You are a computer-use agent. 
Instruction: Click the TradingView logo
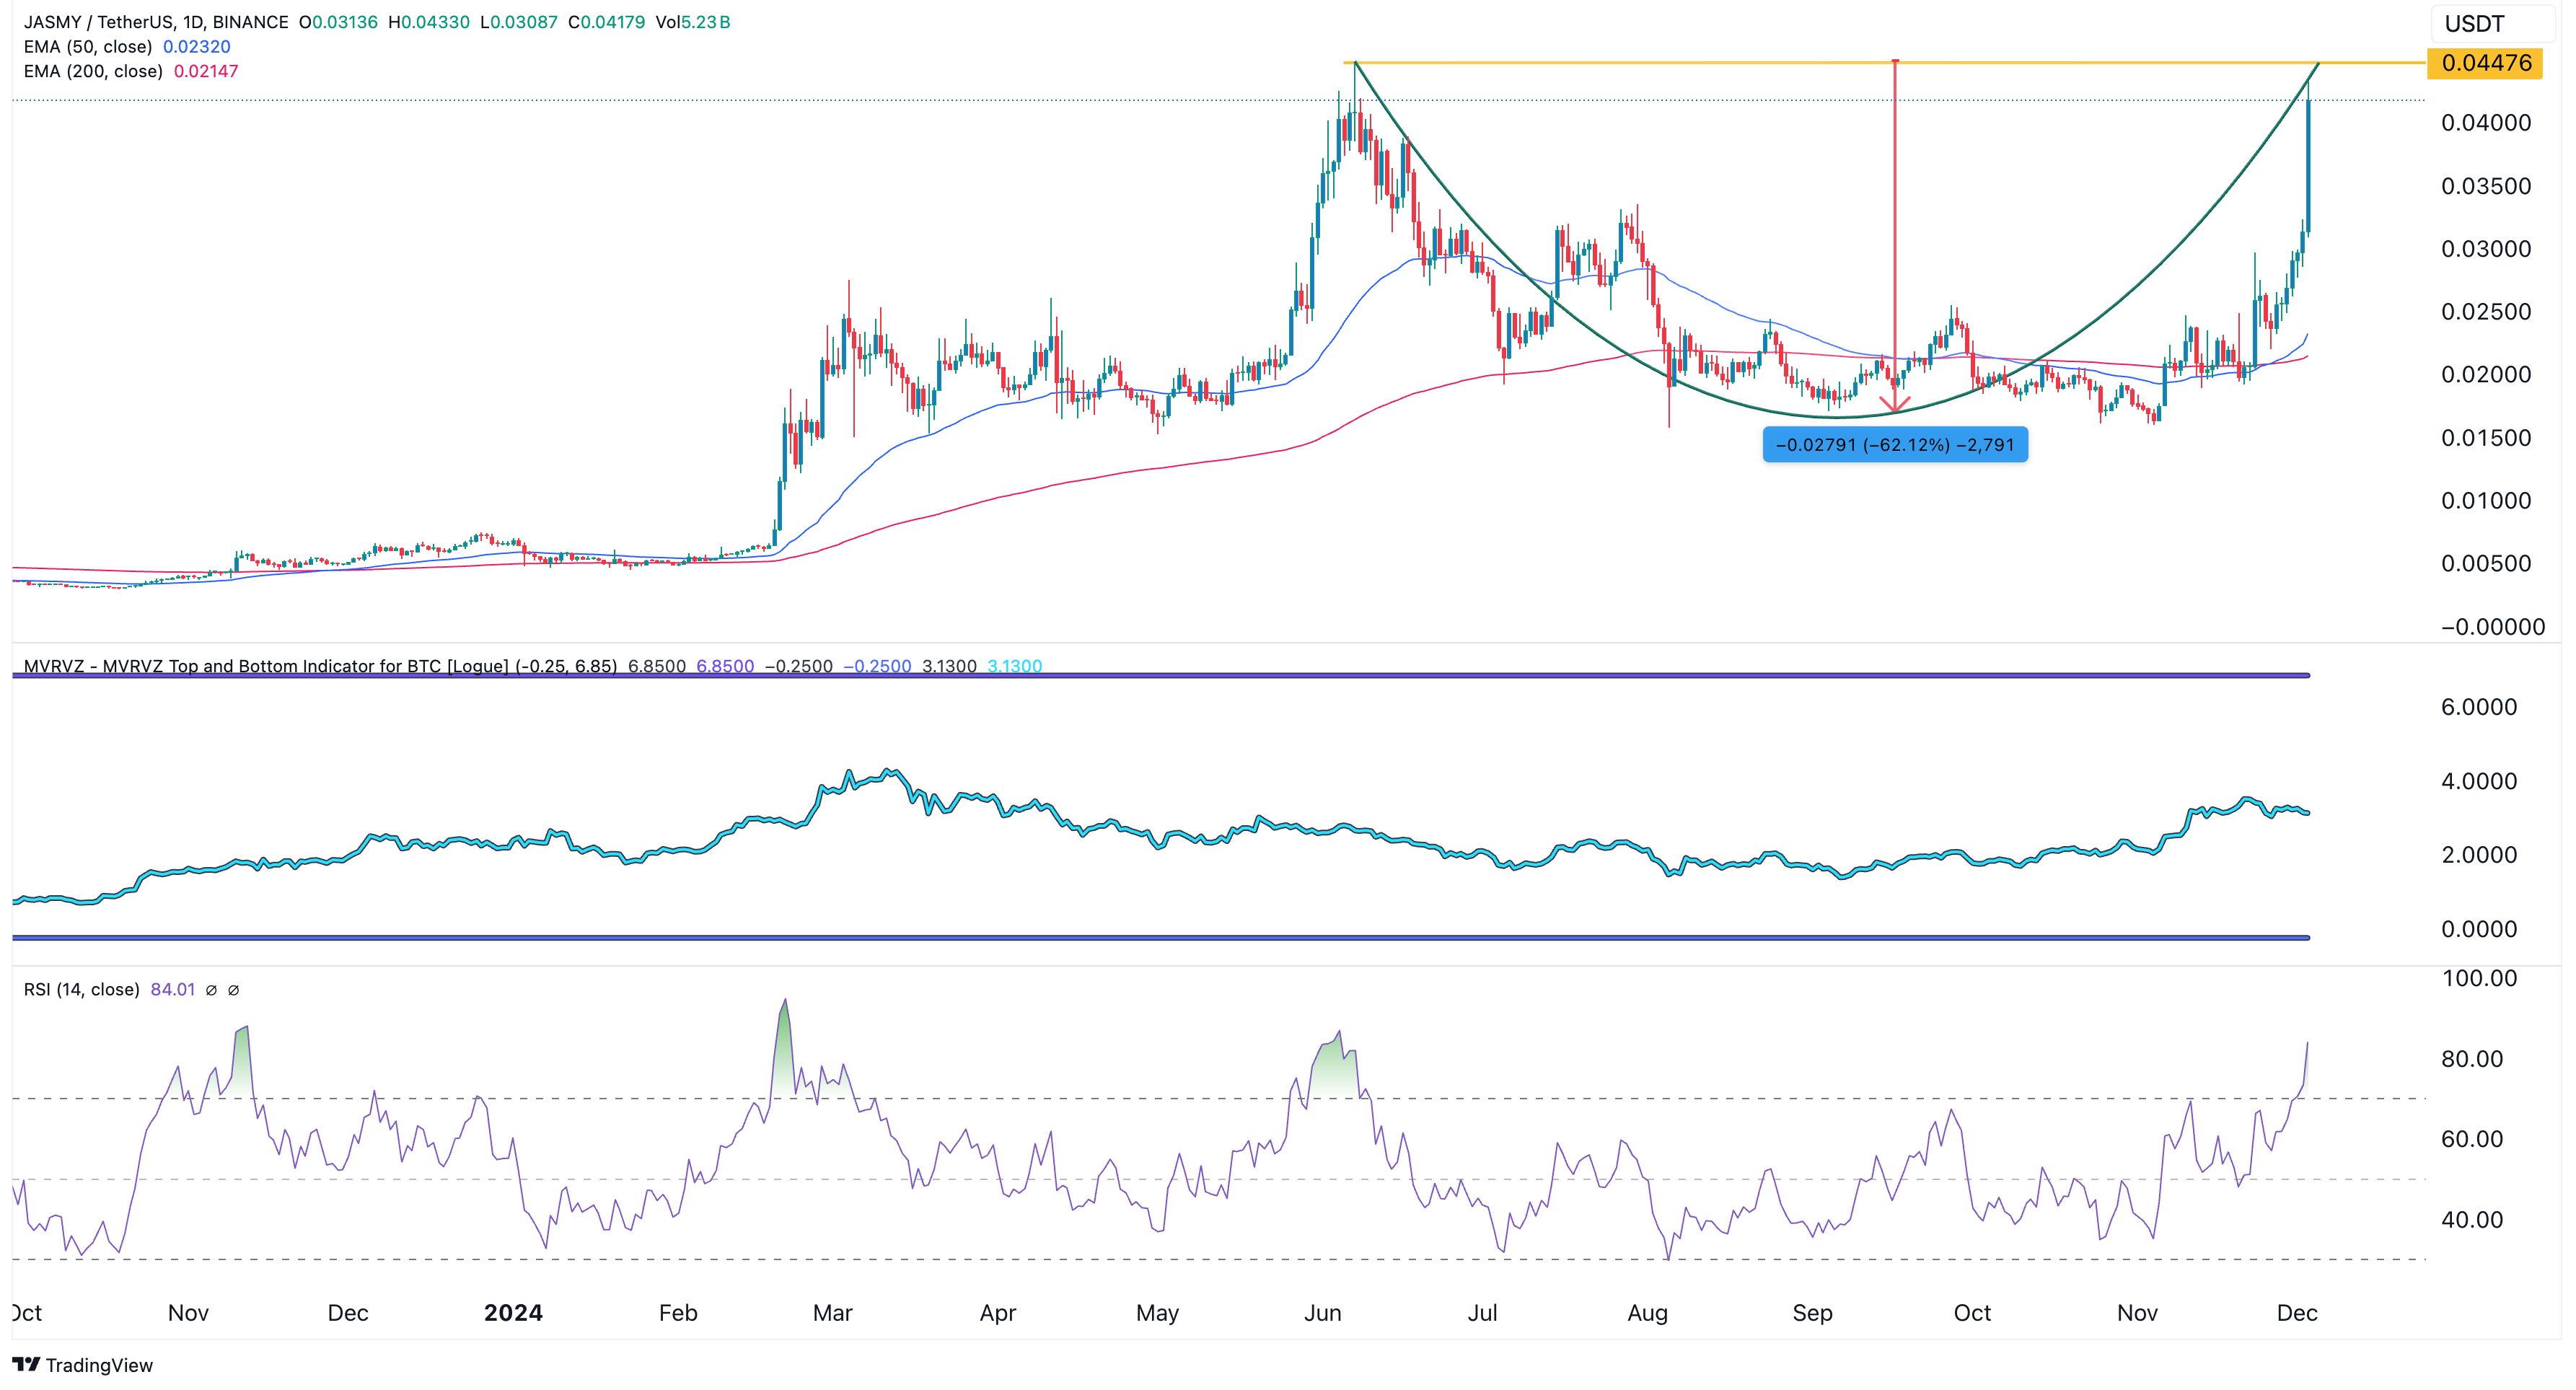point(84,1364)
